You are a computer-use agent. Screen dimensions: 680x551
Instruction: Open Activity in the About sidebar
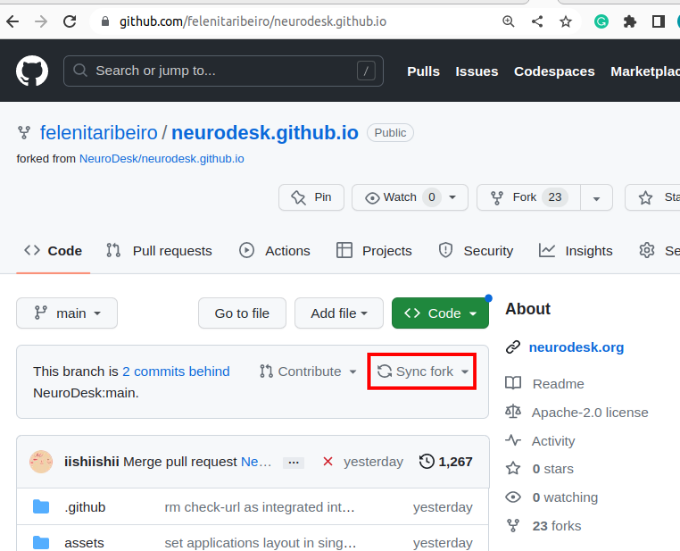(553, 441)
